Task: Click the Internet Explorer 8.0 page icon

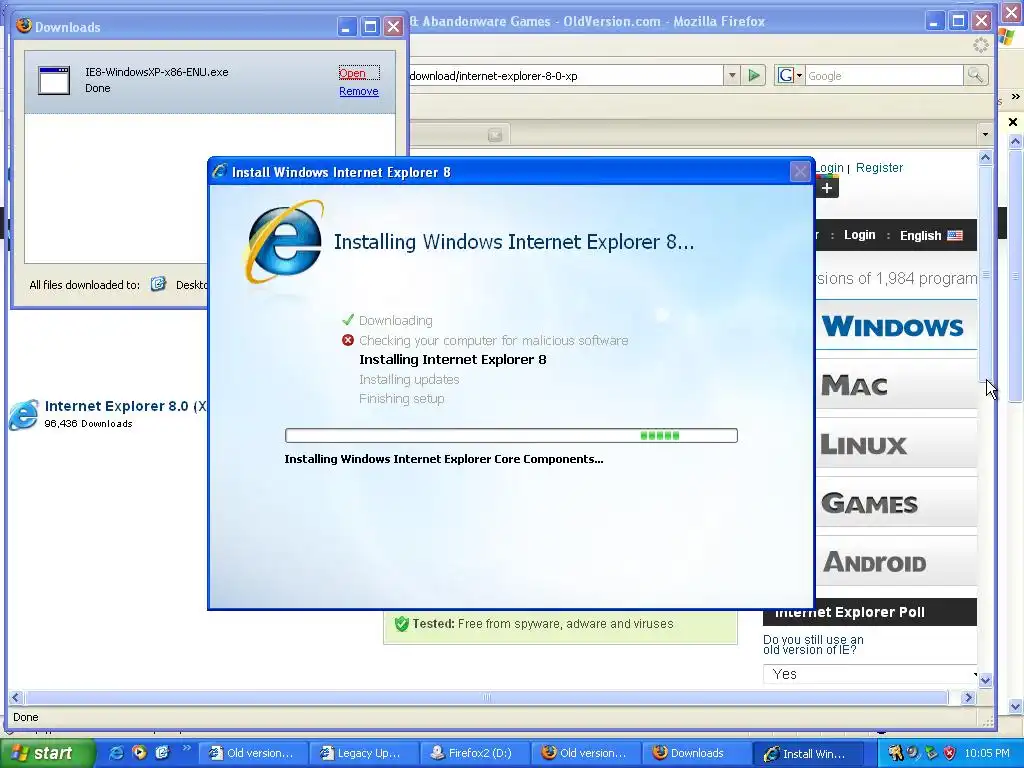Action: coord(24,414)
